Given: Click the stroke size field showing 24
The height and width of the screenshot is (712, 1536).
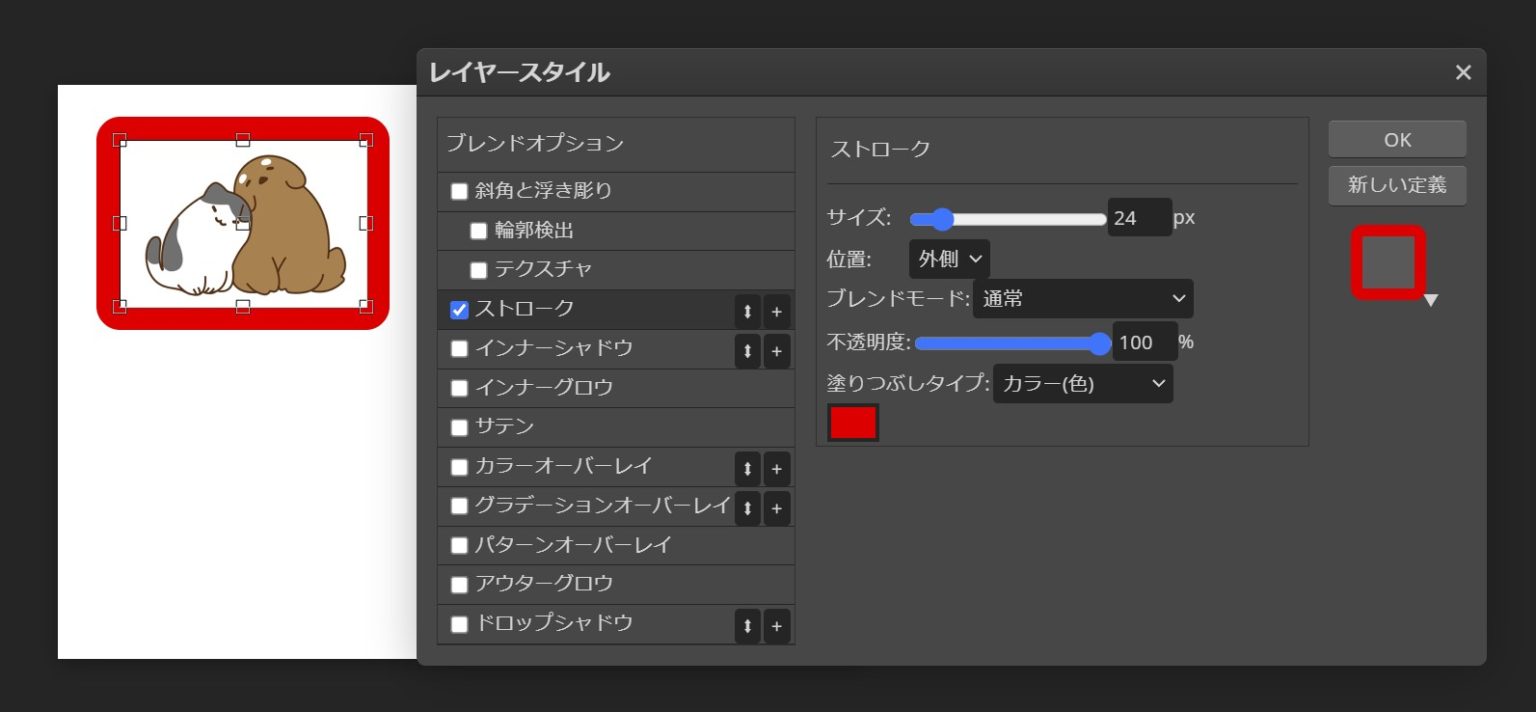Looking at the screenshot, I should click(x=1139, y=218).
